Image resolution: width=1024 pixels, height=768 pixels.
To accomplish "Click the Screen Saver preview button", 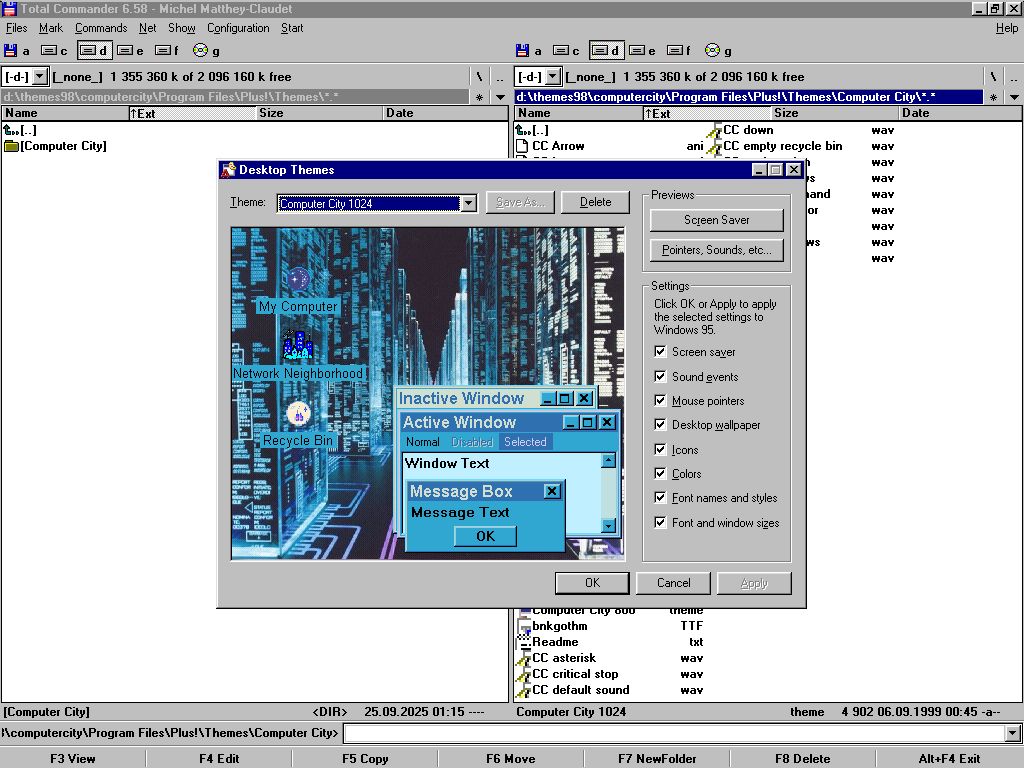I will [x=716, y=220].
